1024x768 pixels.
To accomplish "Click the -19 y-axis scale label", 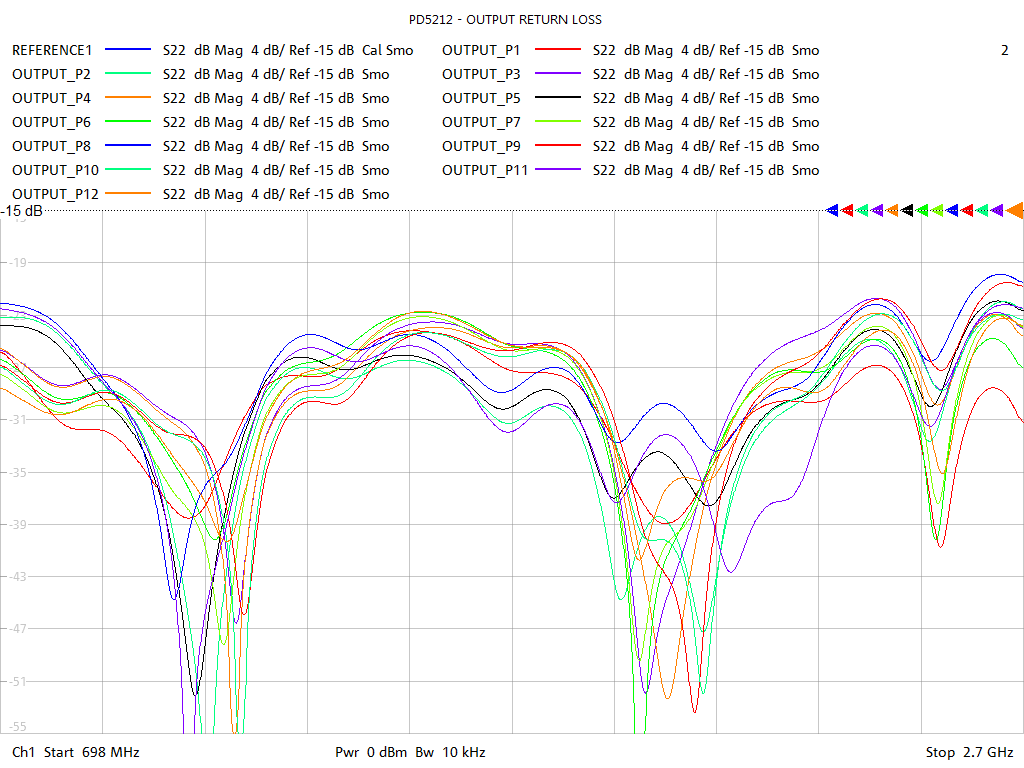I will pos(17,263).
